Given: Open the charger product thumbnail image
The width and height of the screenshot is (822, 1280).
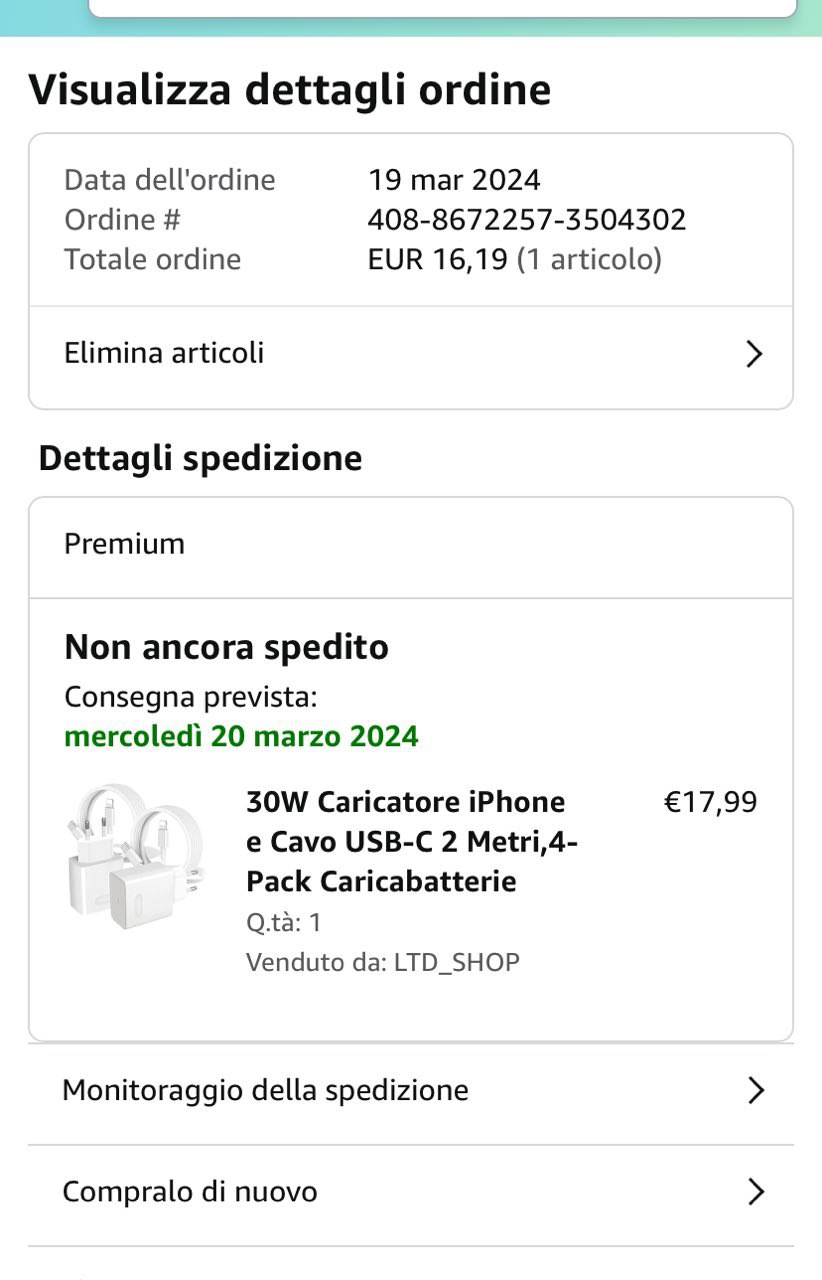Looking at the screenshot, I should 136,855.
